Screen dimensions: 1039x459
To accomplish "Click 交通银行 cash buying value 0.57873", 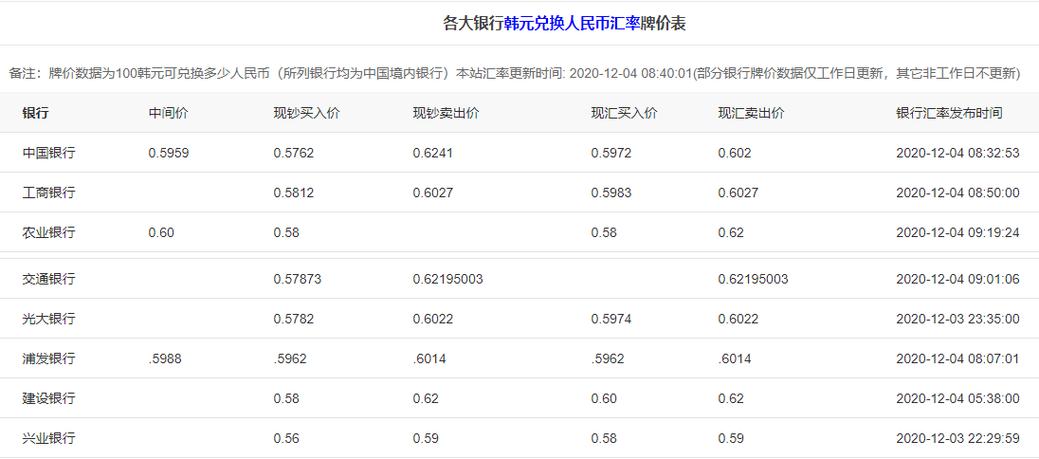I will click(x=298, y=279).
